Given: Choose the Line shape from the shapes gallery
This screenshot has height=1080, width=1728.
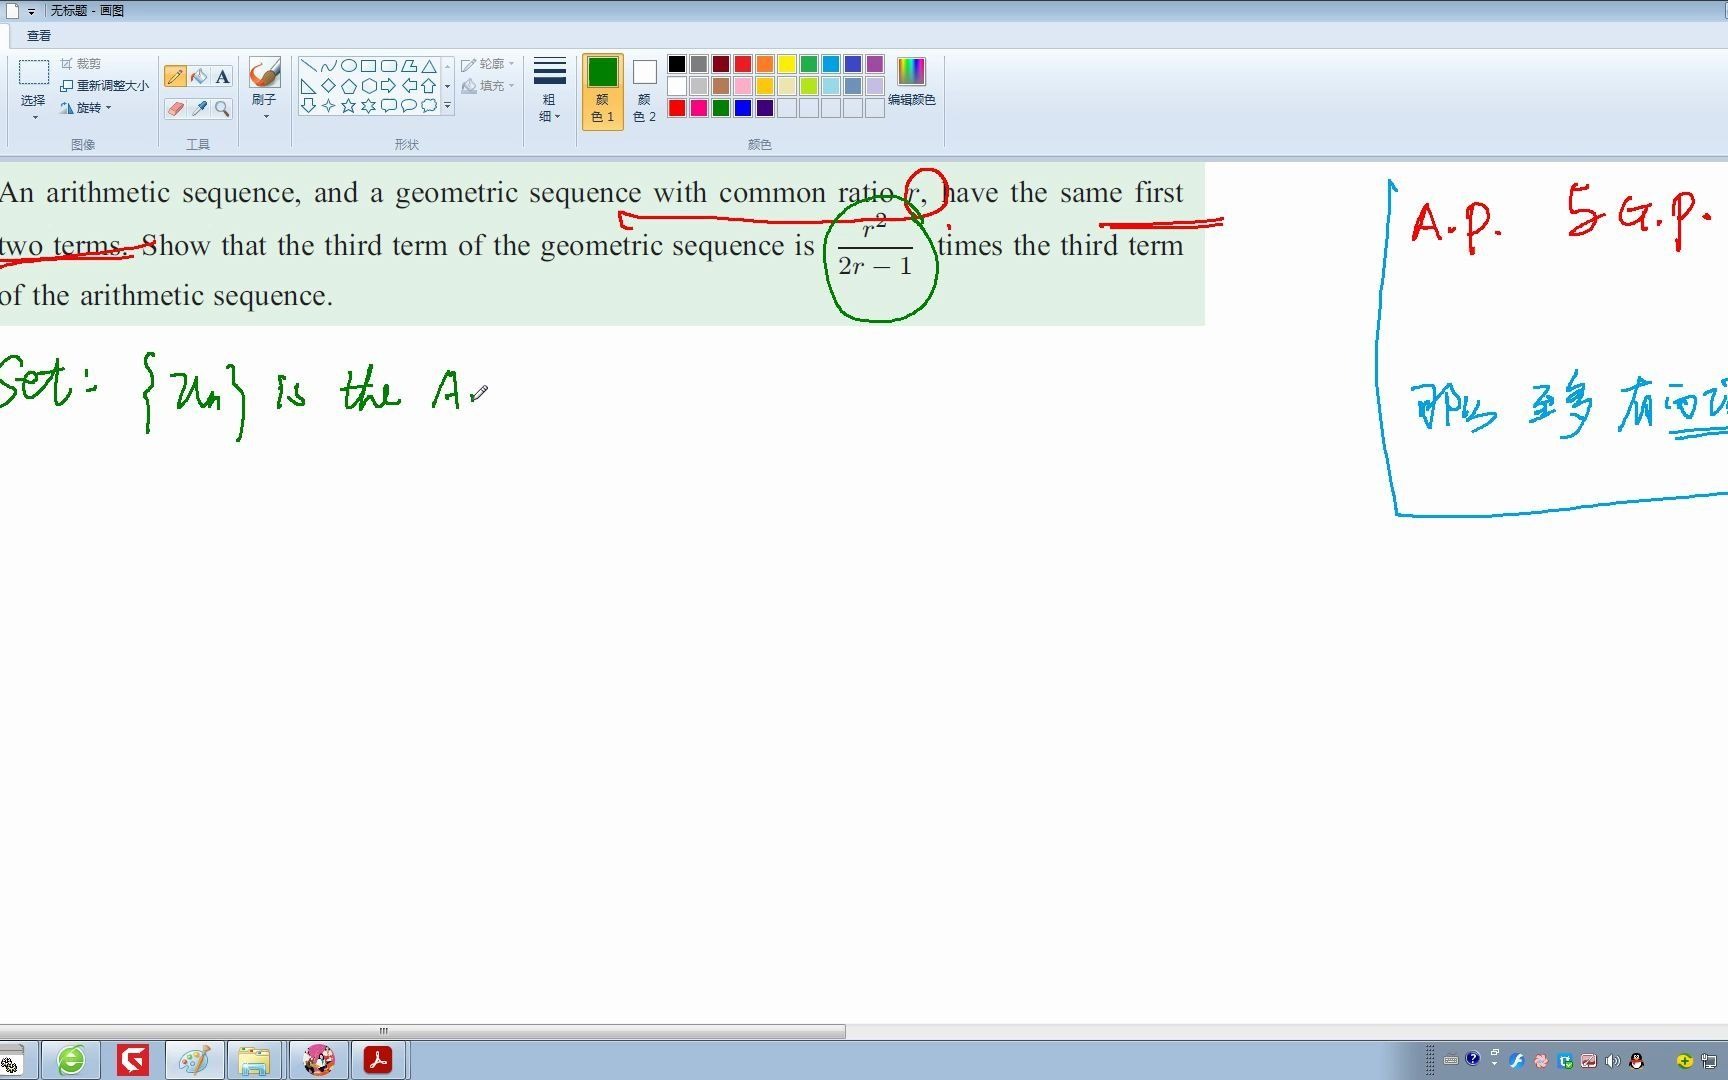Looking at the screenshot, I should [x=310, y=65].
